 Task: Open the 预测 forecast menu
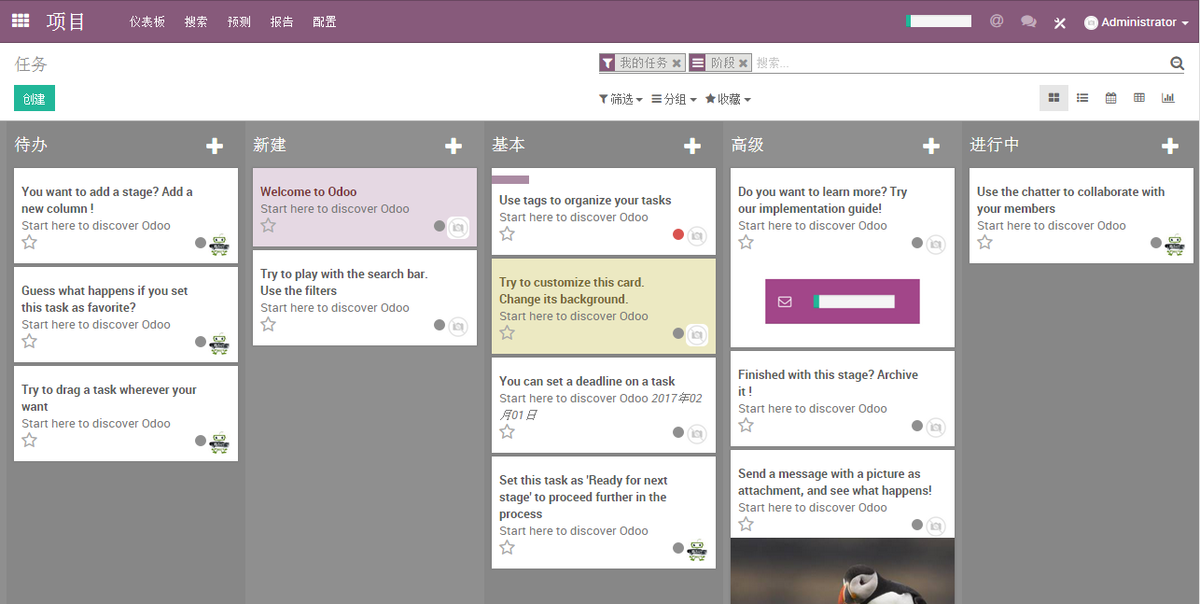pos(239,22)
